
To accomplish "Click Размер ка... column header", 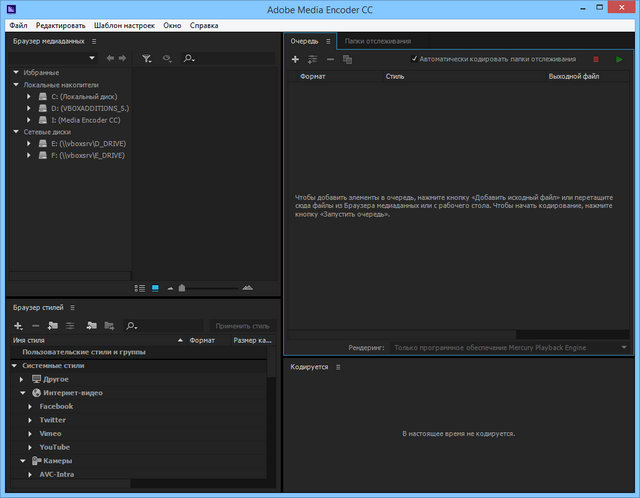I will click(x=252, y=340).
